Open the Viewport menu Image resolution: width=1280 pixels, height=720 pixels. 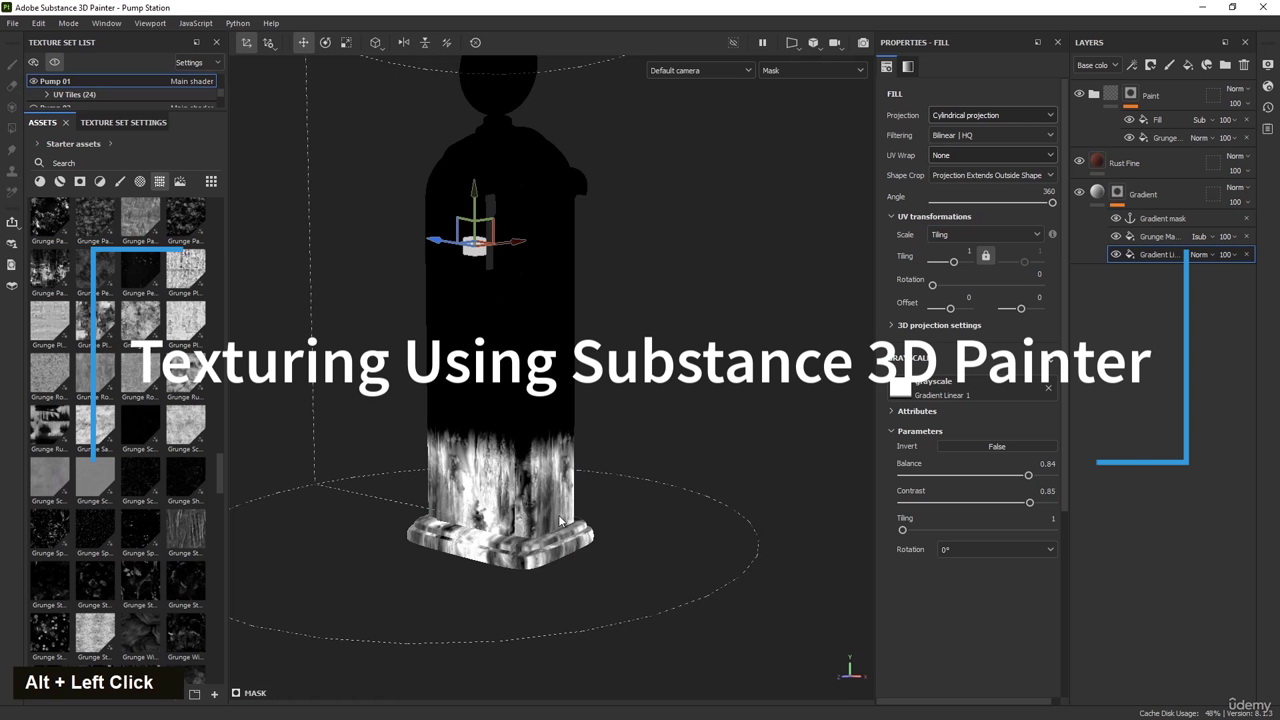pos(150,23)
